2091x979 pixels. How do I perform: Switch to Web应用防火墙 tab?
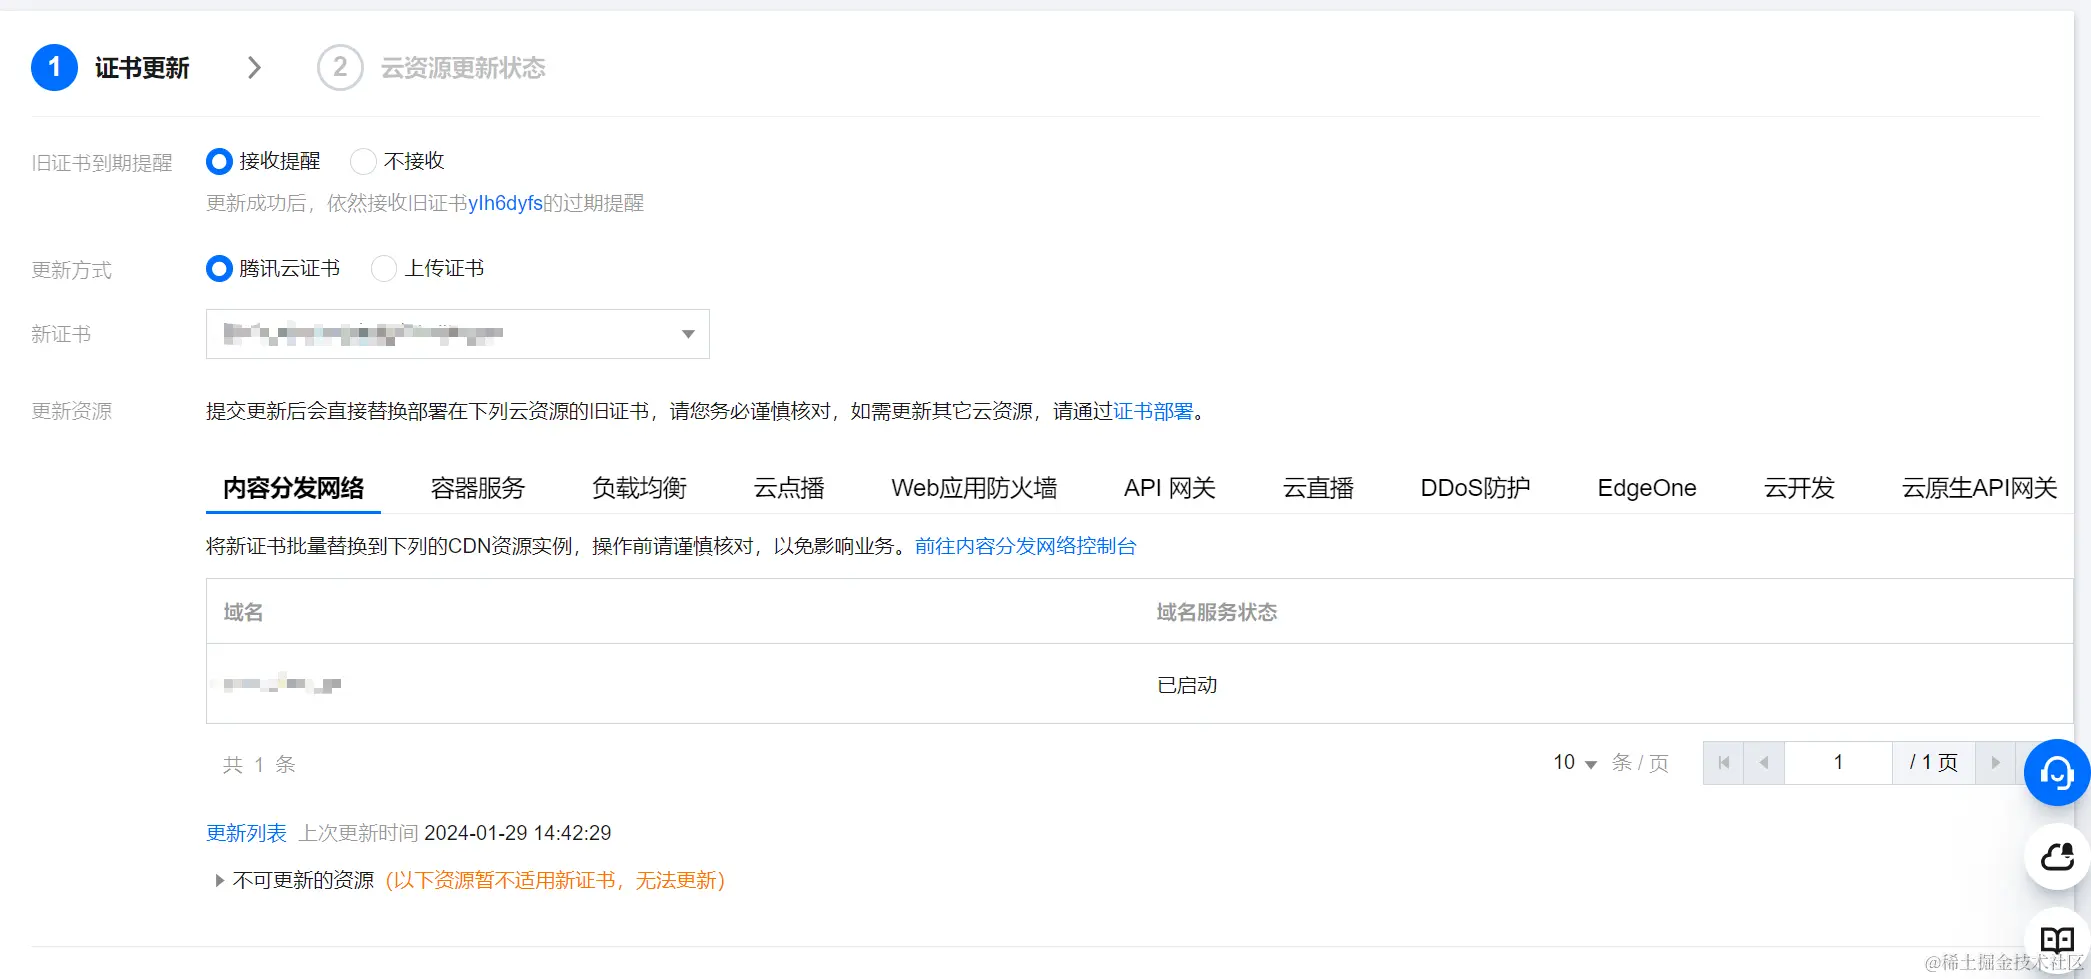(974, 488)
